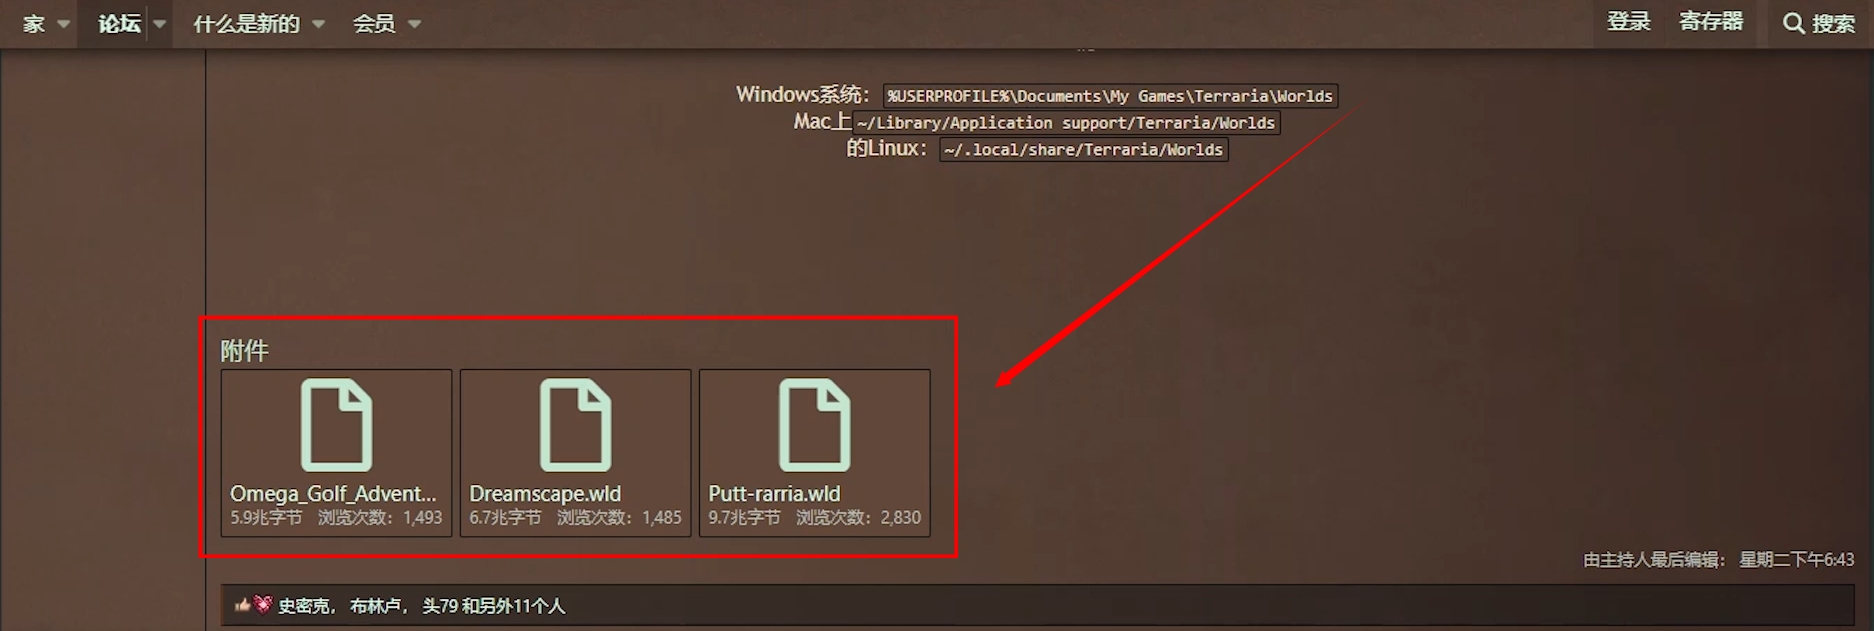
Task: Expand the 家 dropdown arrow
Action: [63, 24]
